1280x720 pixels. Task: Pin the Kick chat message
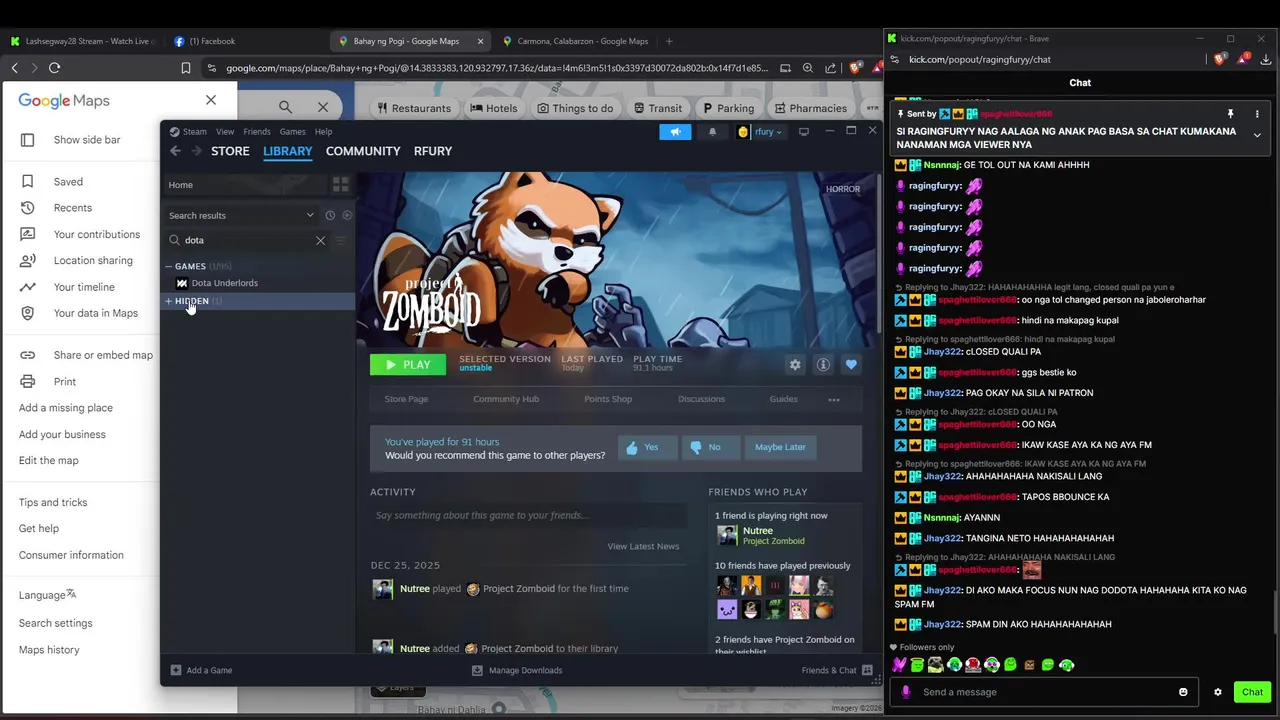point(1230,114)
